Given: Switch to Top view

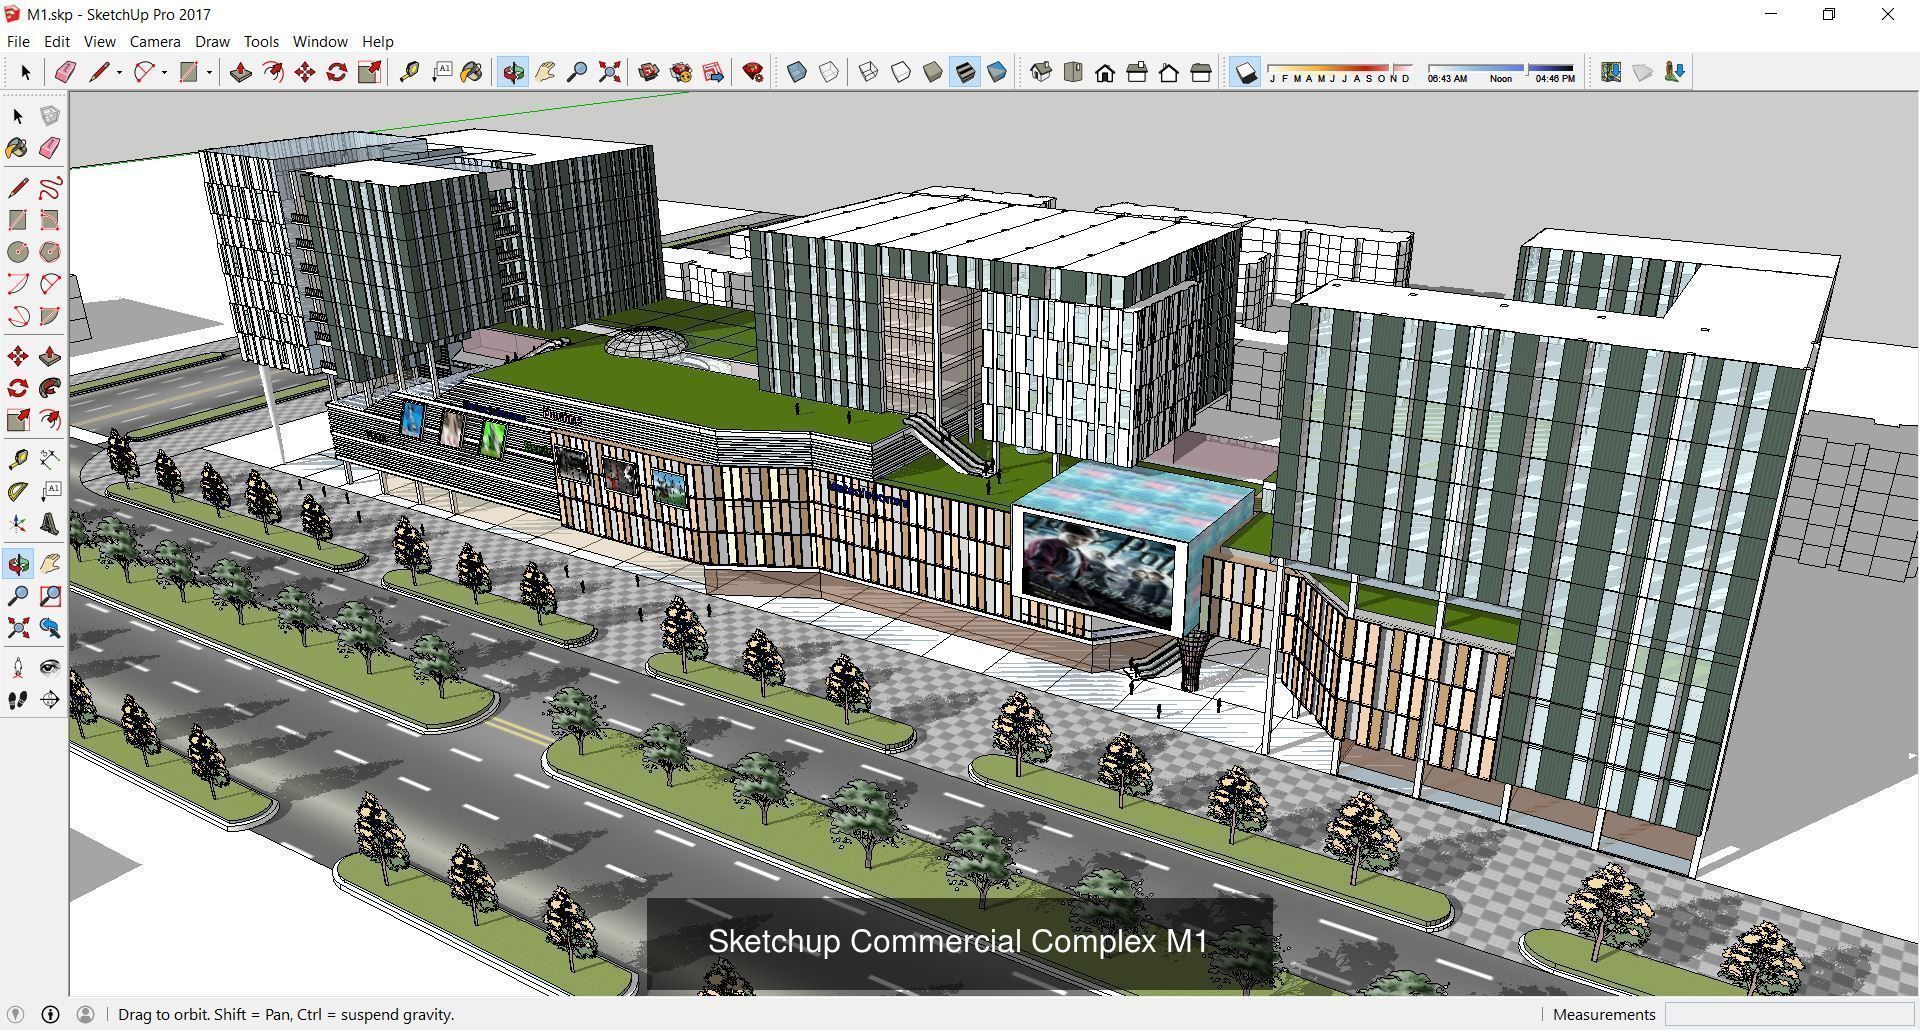Looking at the screenshot, I should click(1073, 72).
